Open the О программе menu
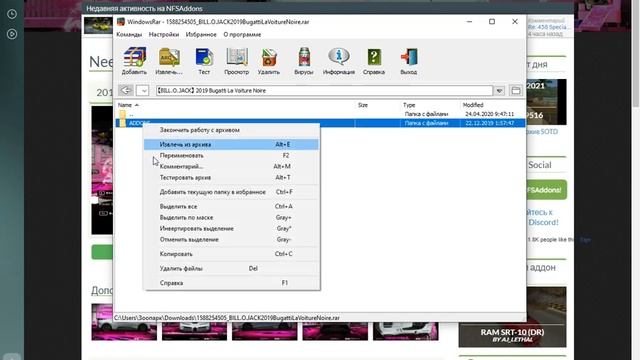This screenshot has height=360, width=640. click(x=242, y=35)
